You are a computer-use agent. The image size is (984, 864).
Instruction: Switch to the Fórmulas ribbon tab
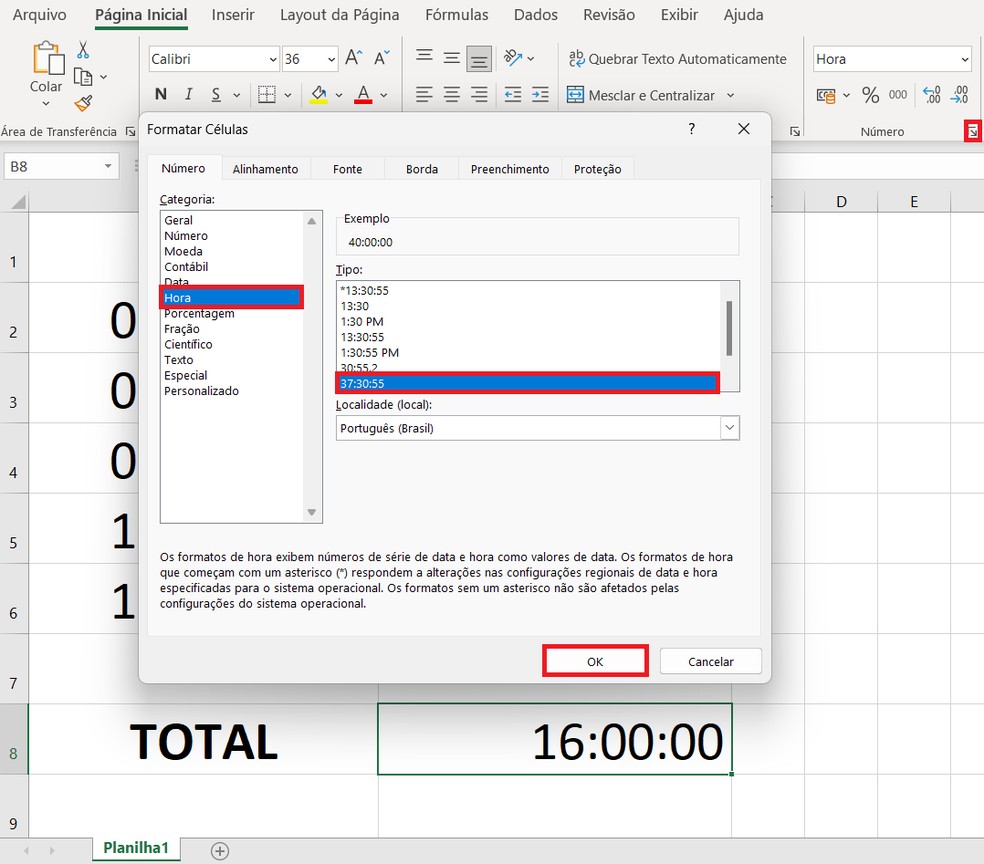click(x=456, y=15)
